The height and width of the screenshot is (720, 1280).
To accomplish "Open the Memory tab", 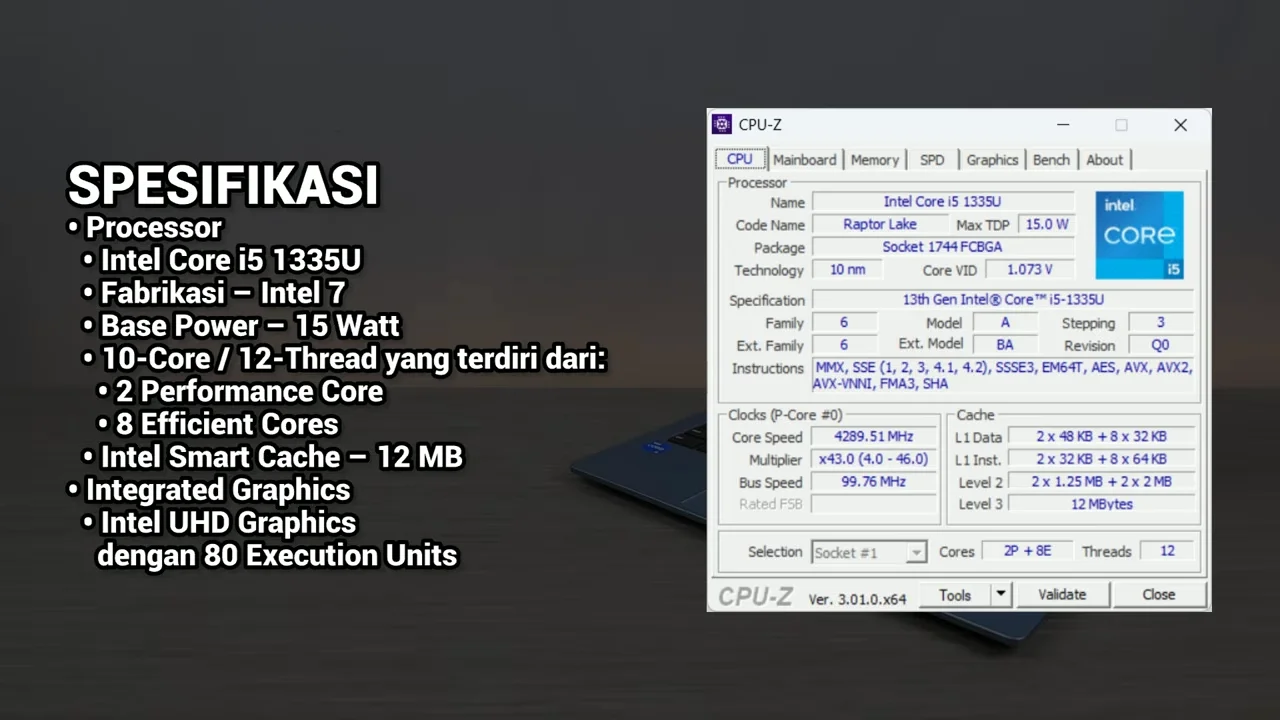I will click(875, 160).
